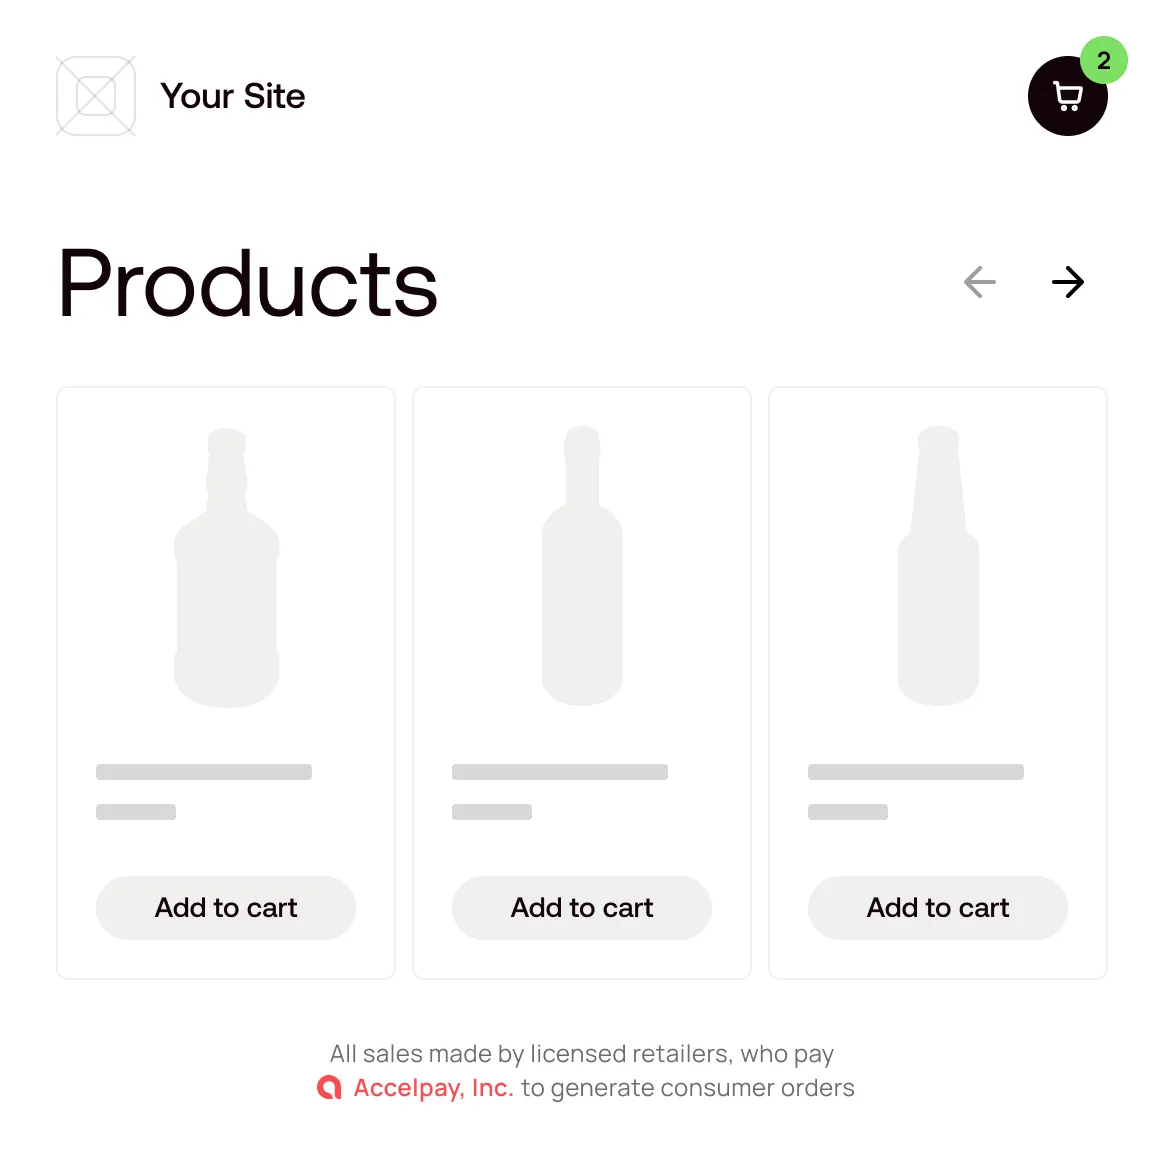Select the third product card

coord(937,682)
